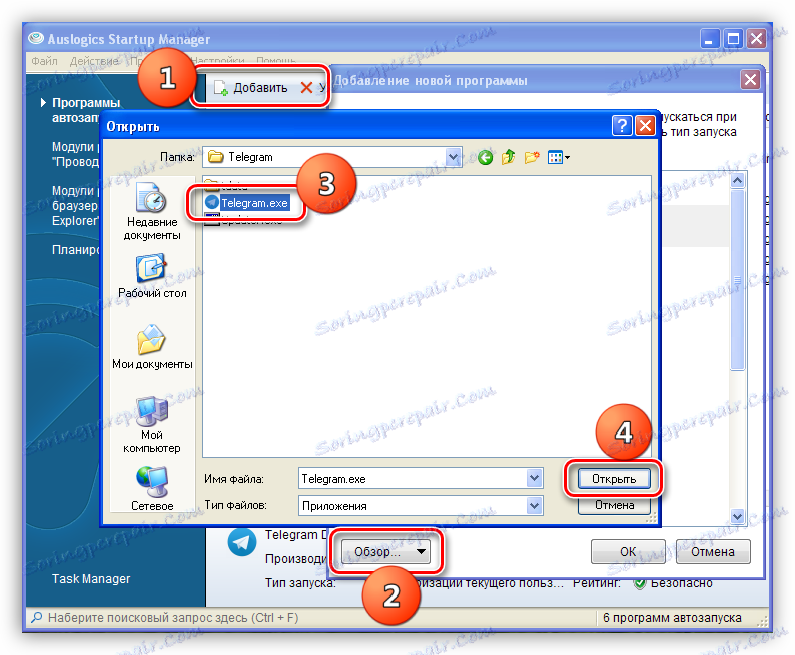The image size is (795, 655).
Task: Close the Открыть dialog
Action: pyautogui.click(x=645, y=125)
